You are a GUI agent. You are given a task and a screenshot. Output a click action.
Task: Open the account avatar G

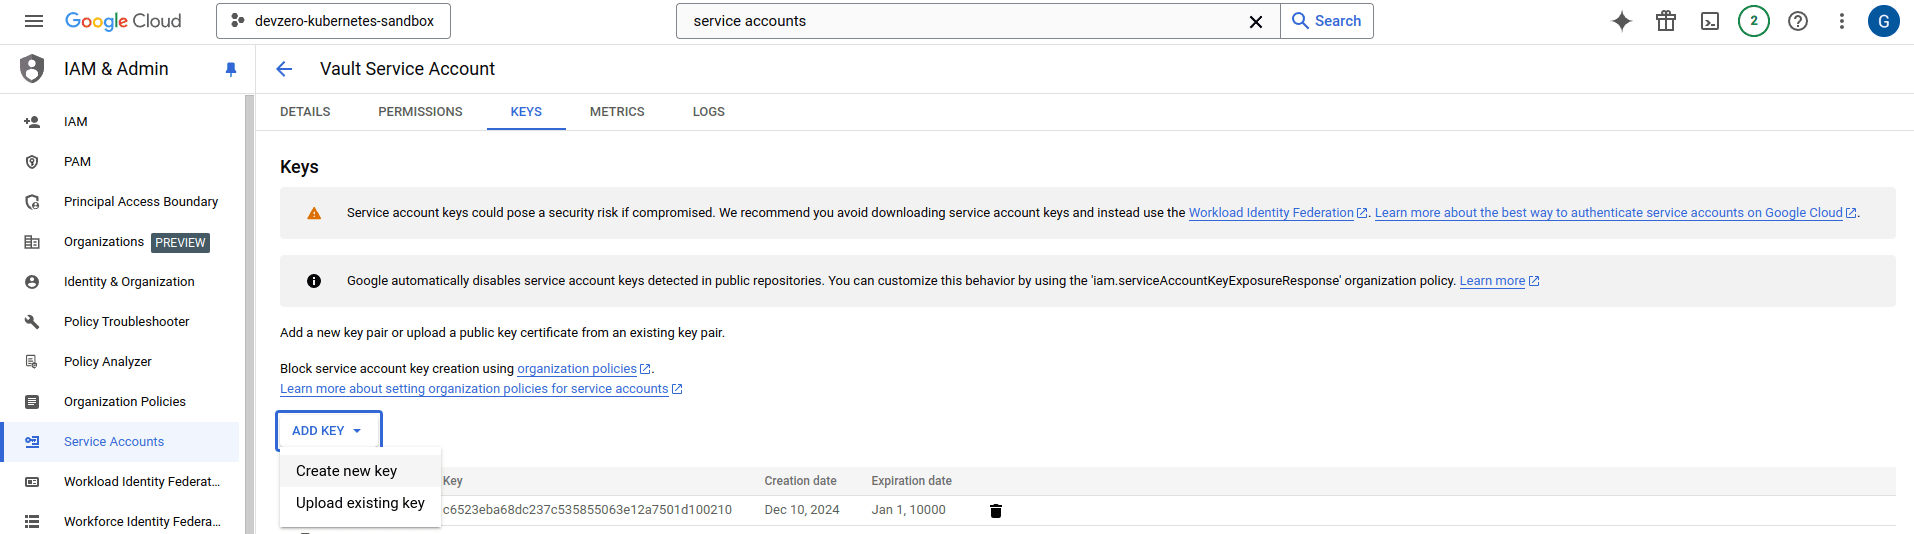(1884, 21)
